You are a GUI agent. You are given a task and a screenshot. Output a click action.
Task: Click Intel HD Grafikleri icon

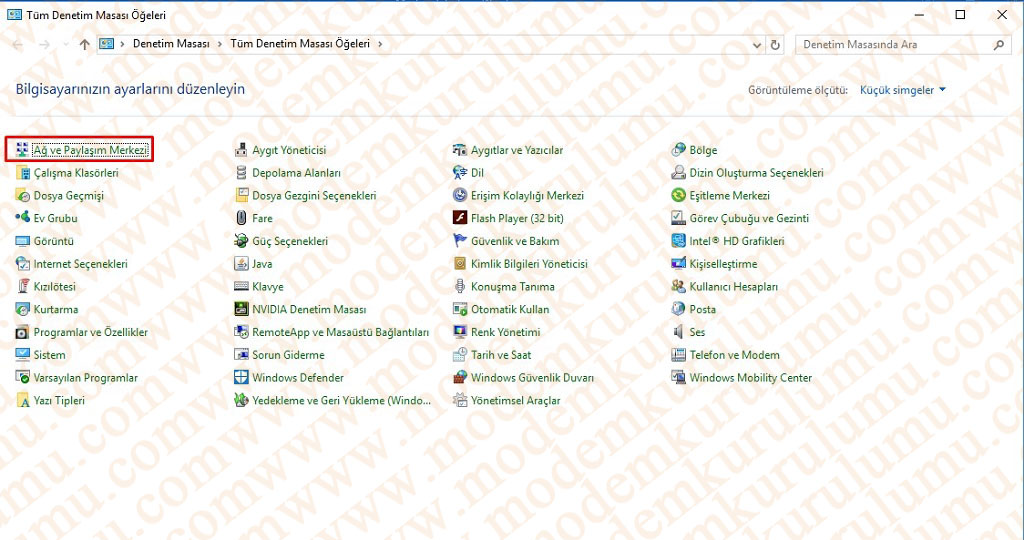679,241
